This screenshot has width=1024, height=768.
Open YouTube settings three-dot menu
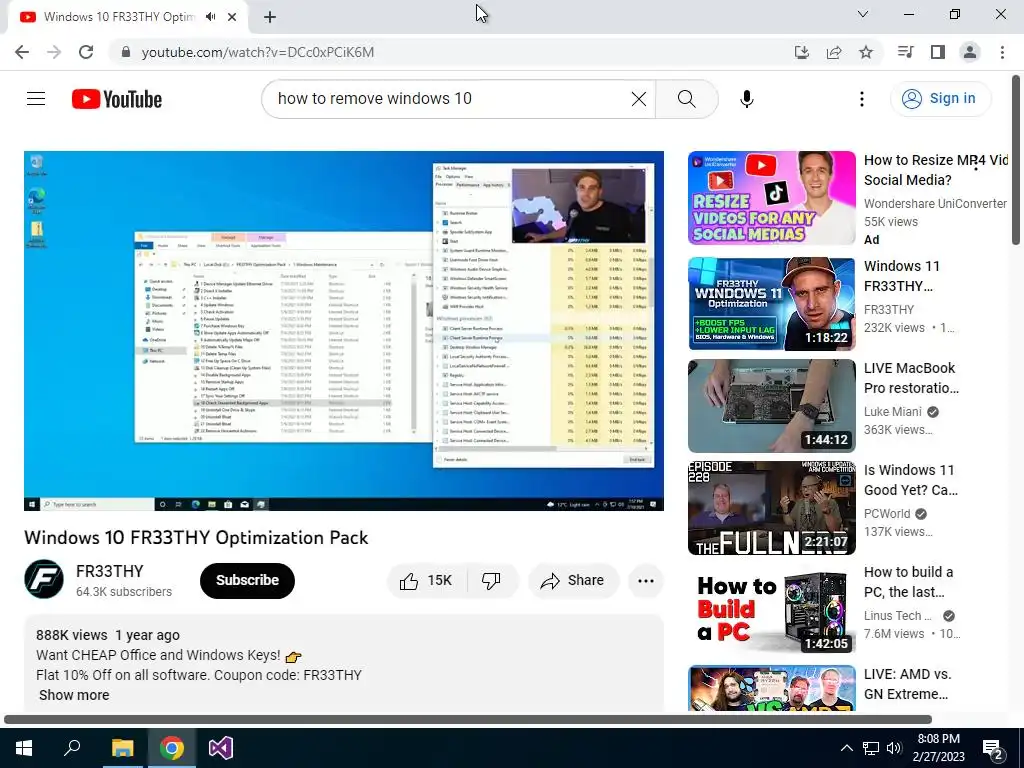click(x=861, y=99)
